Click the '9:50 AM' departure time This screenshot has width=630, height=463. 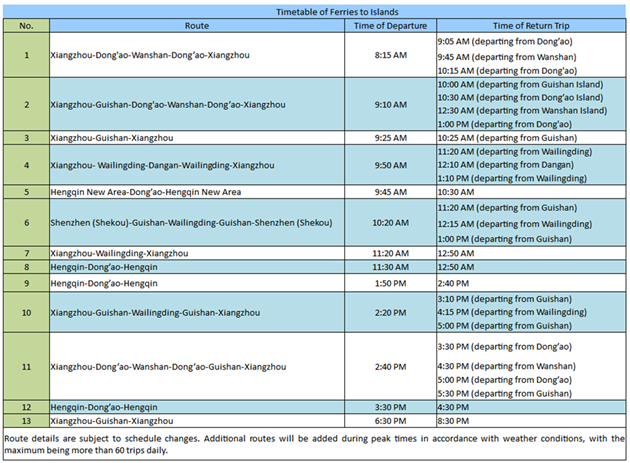[x=391, y=165]
